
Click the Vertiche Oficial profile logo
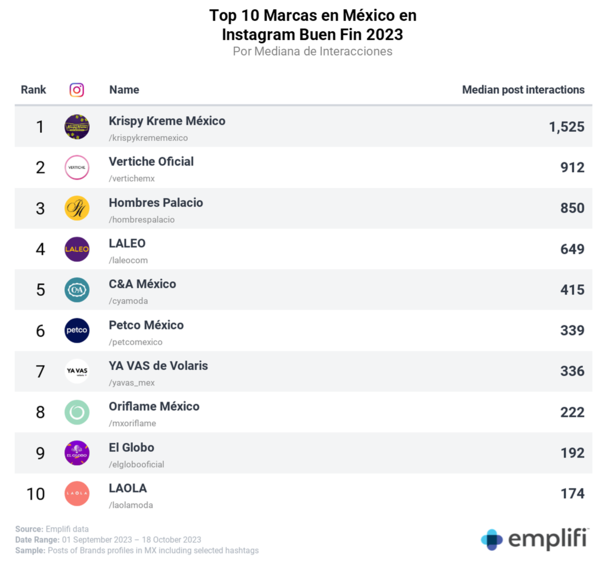point(77,168)
